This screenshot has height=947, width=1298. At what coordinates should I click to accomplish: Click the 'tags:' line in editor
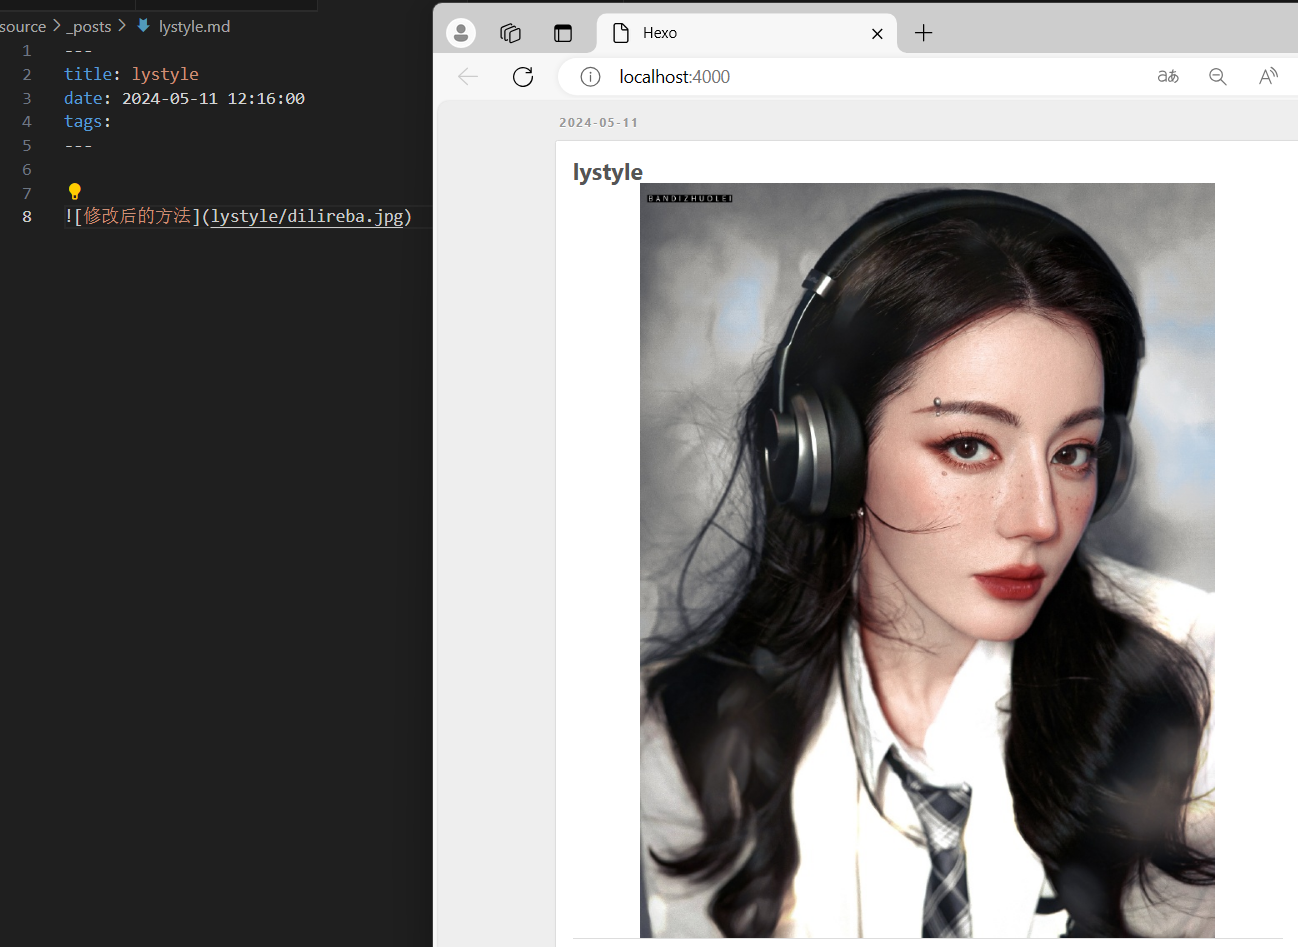[x=88, y=121]
